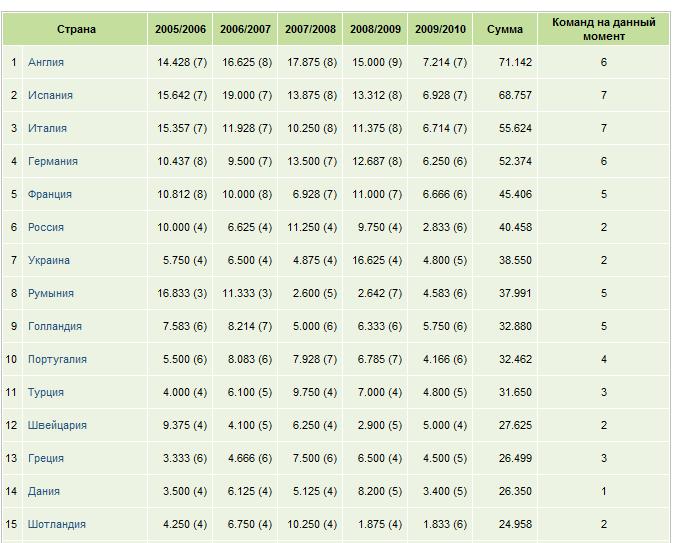Click the Команд на данный момент header
Screen dimensions: 673x543
tap(604, 29)
